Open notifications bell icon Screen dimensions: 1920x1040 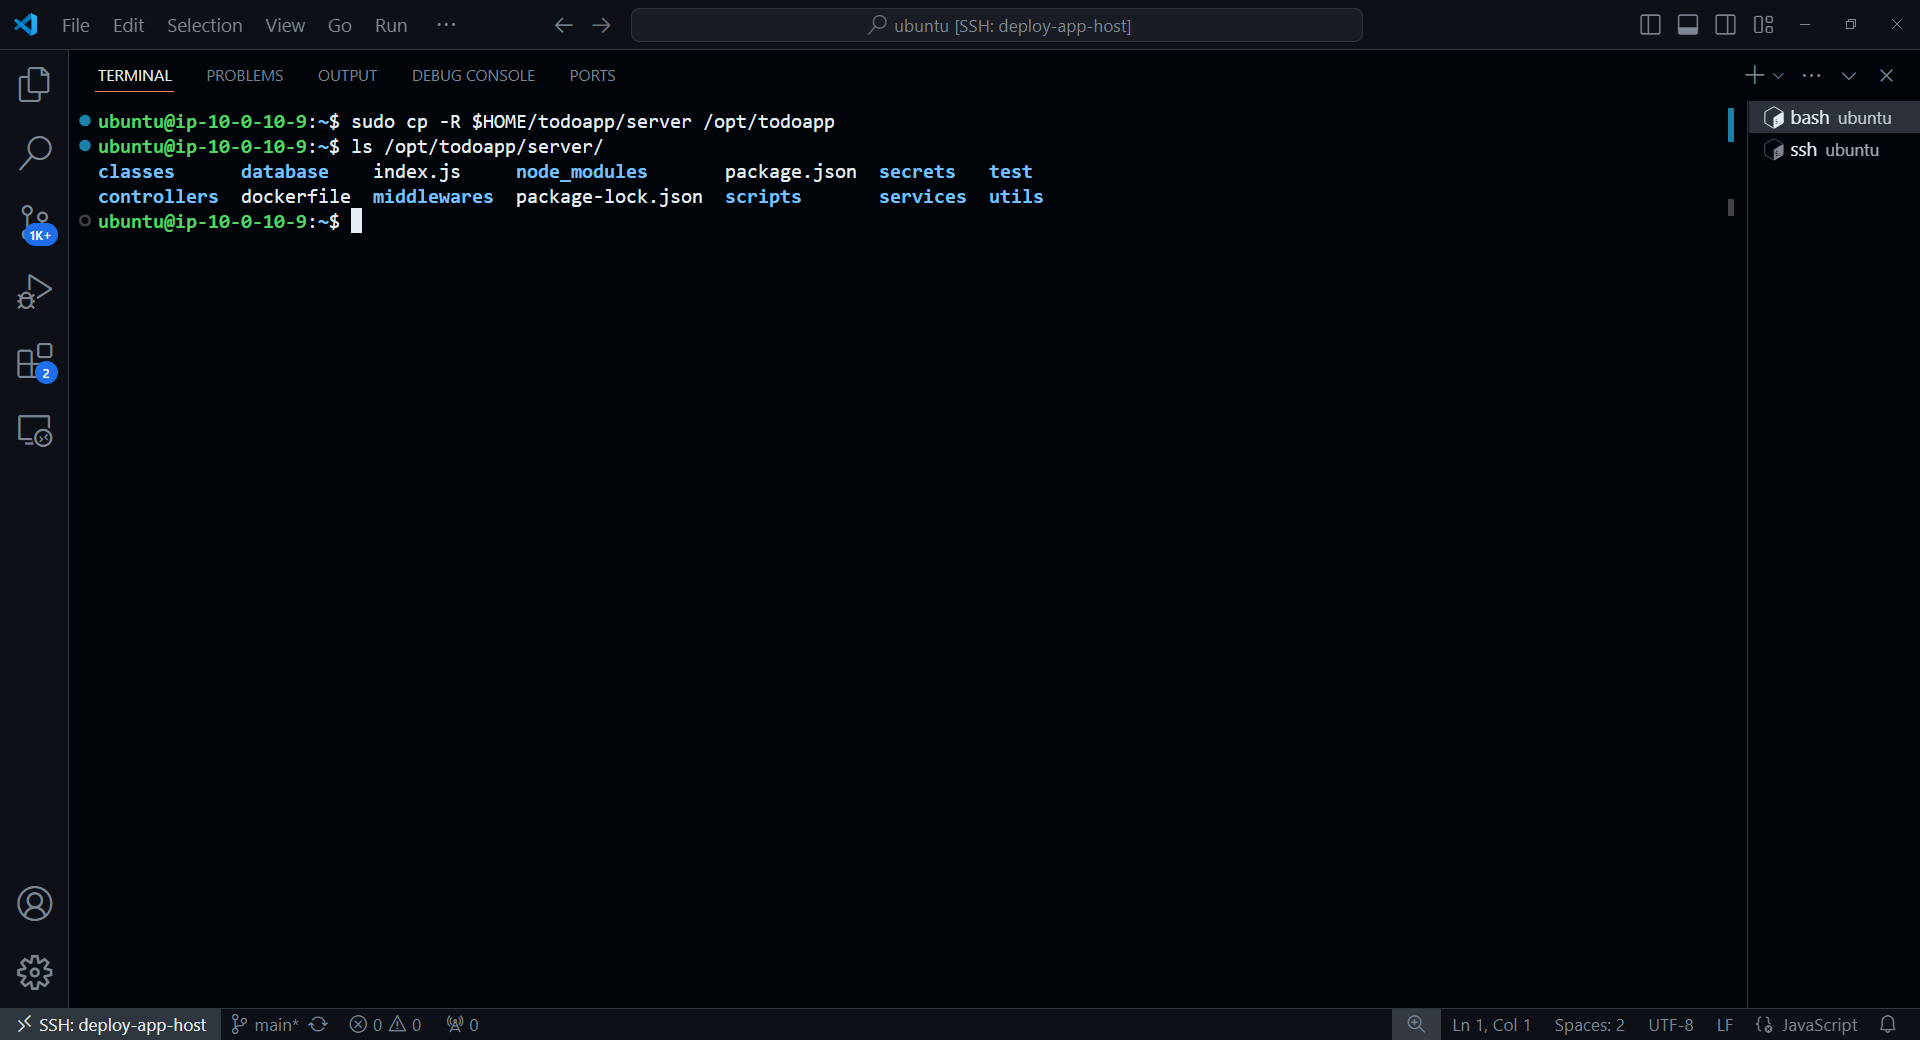tap(1888, 1025)
